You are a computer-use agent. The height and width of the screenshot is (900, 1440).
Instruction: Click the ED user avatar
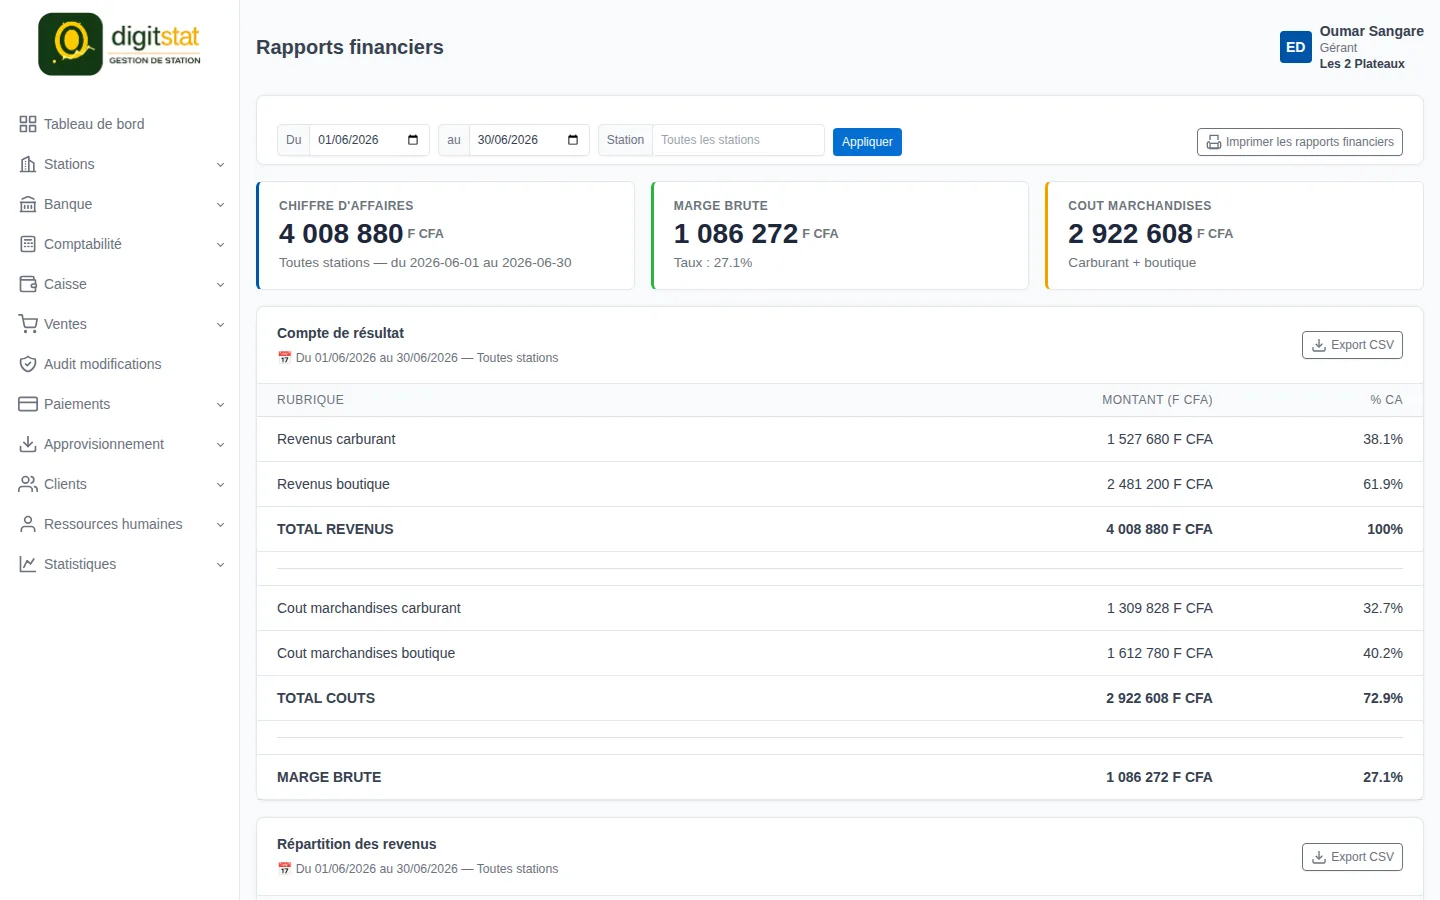tap(1296, 47)
